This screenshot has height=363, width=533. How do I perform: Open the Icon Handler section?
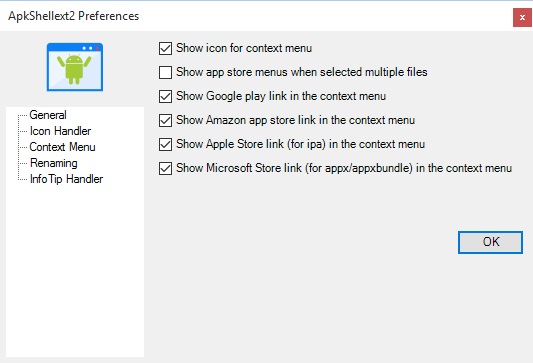[60, 131]
